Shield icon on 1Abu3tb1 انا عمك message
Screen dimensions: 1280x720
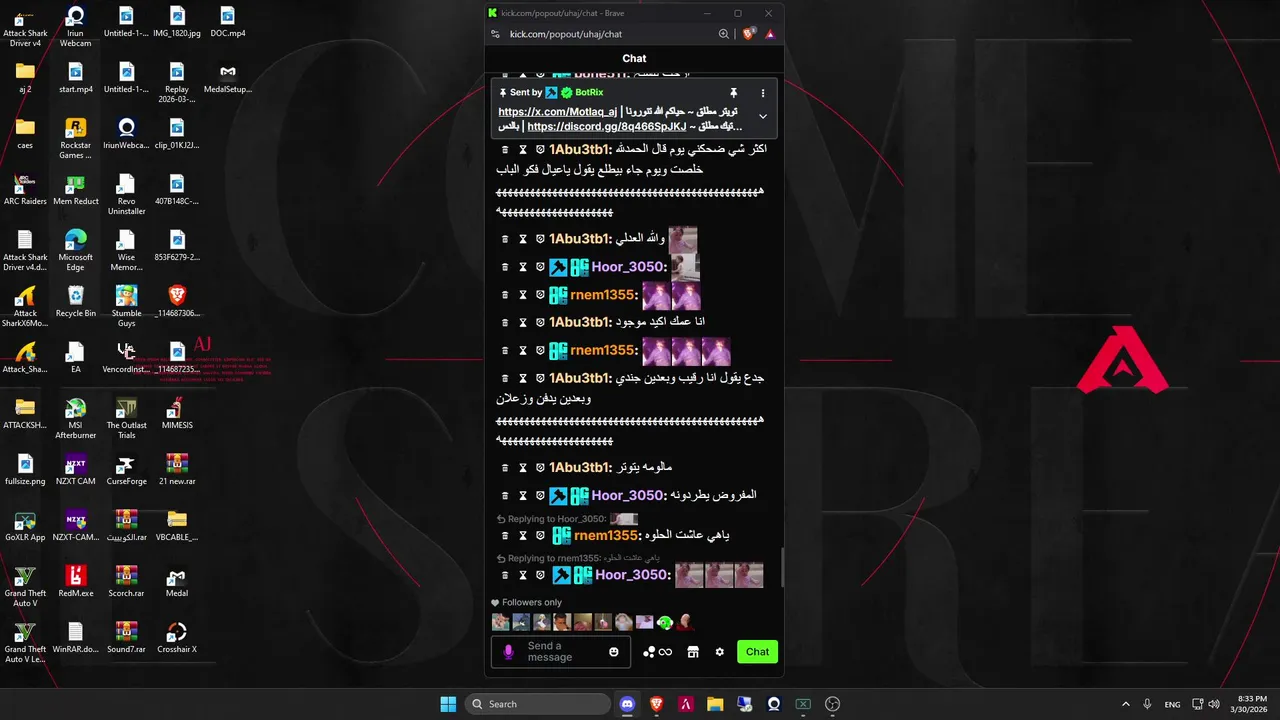pos(540,322)
